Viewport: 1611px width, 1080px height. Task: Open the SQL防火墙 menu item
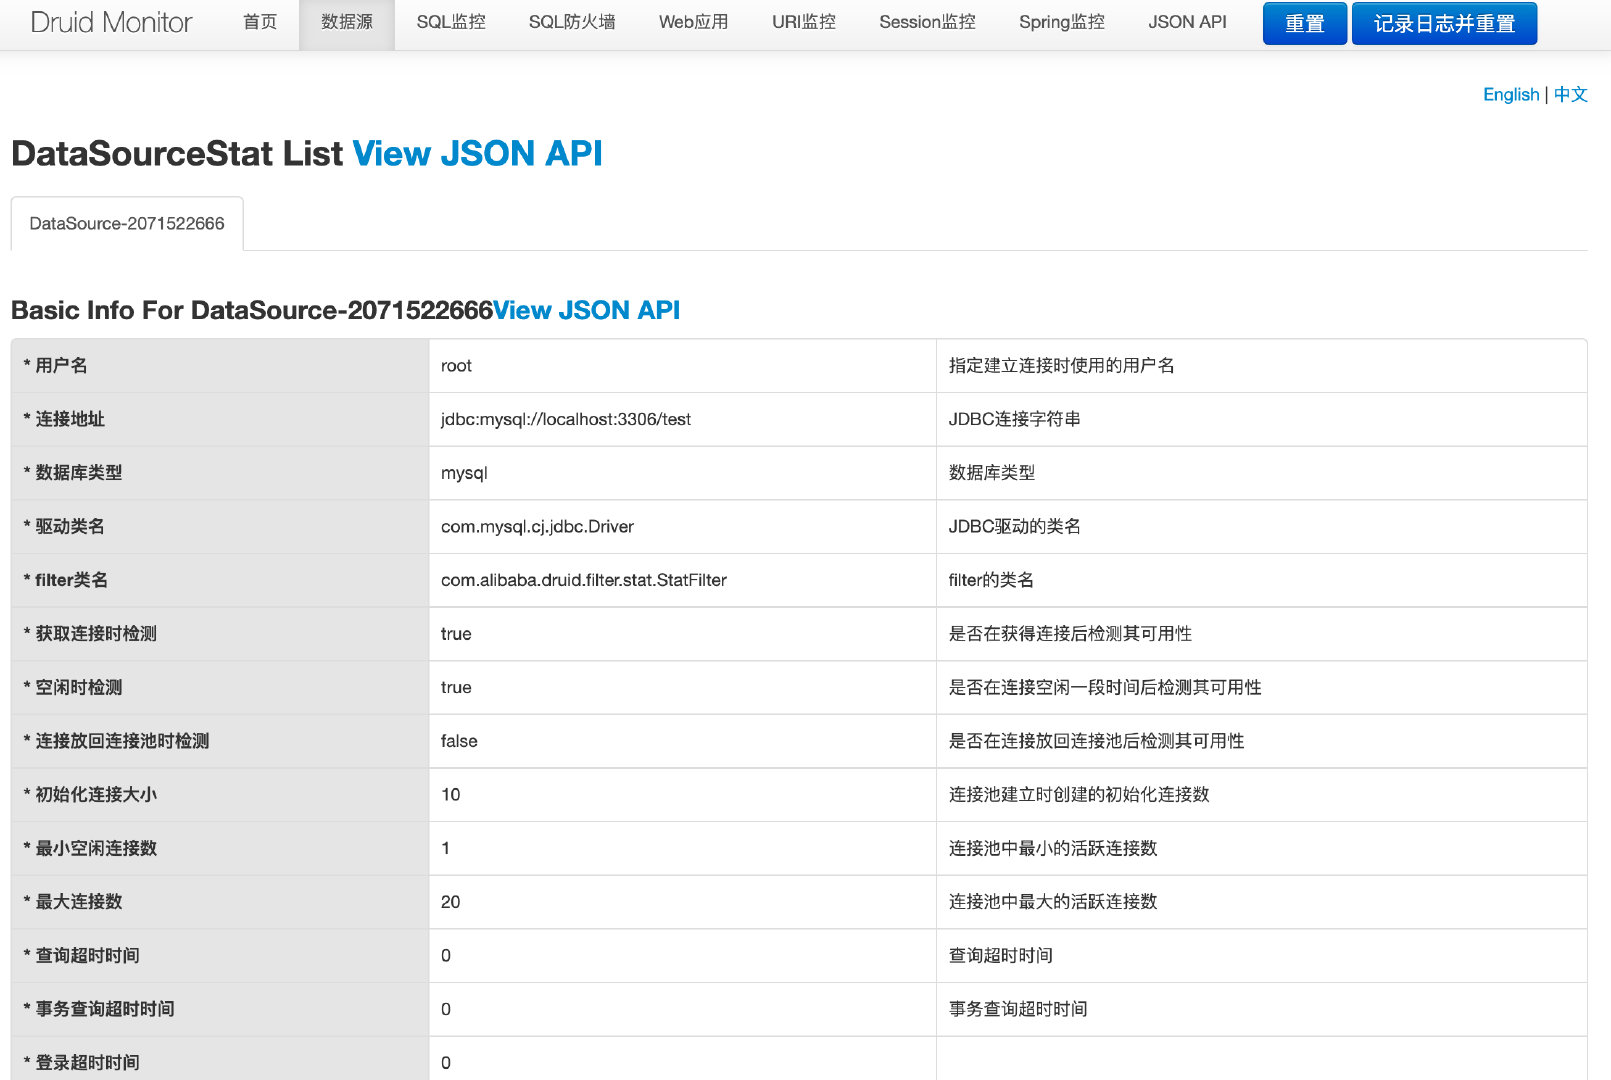coord(572,22)
